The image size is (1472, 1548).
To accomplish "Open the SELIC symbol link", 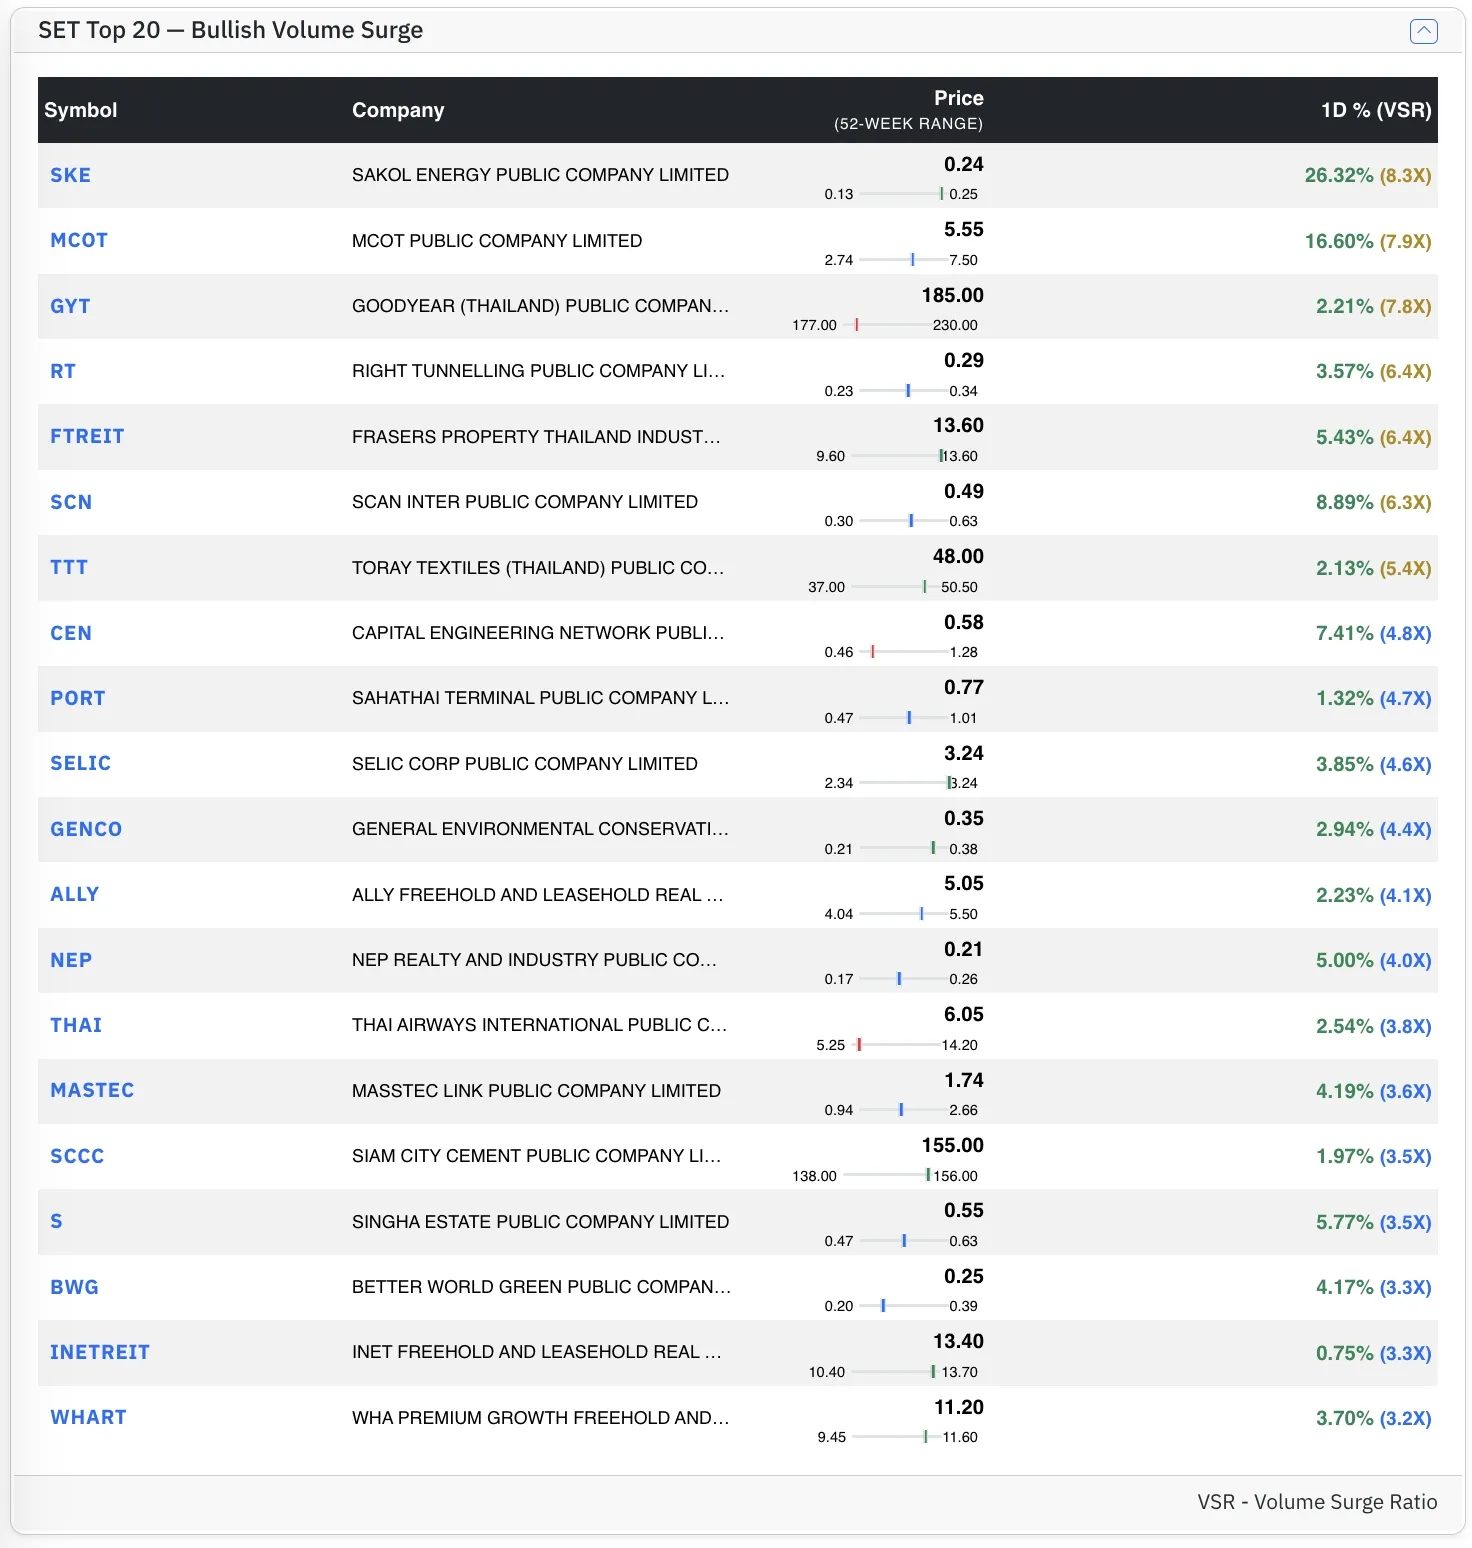I will pos(80,764).
